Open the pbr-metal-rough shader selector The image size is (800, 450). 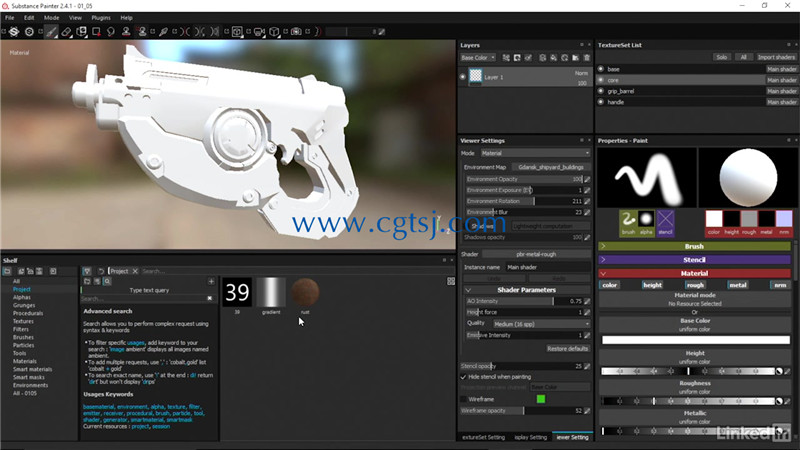tap(536, 254)
